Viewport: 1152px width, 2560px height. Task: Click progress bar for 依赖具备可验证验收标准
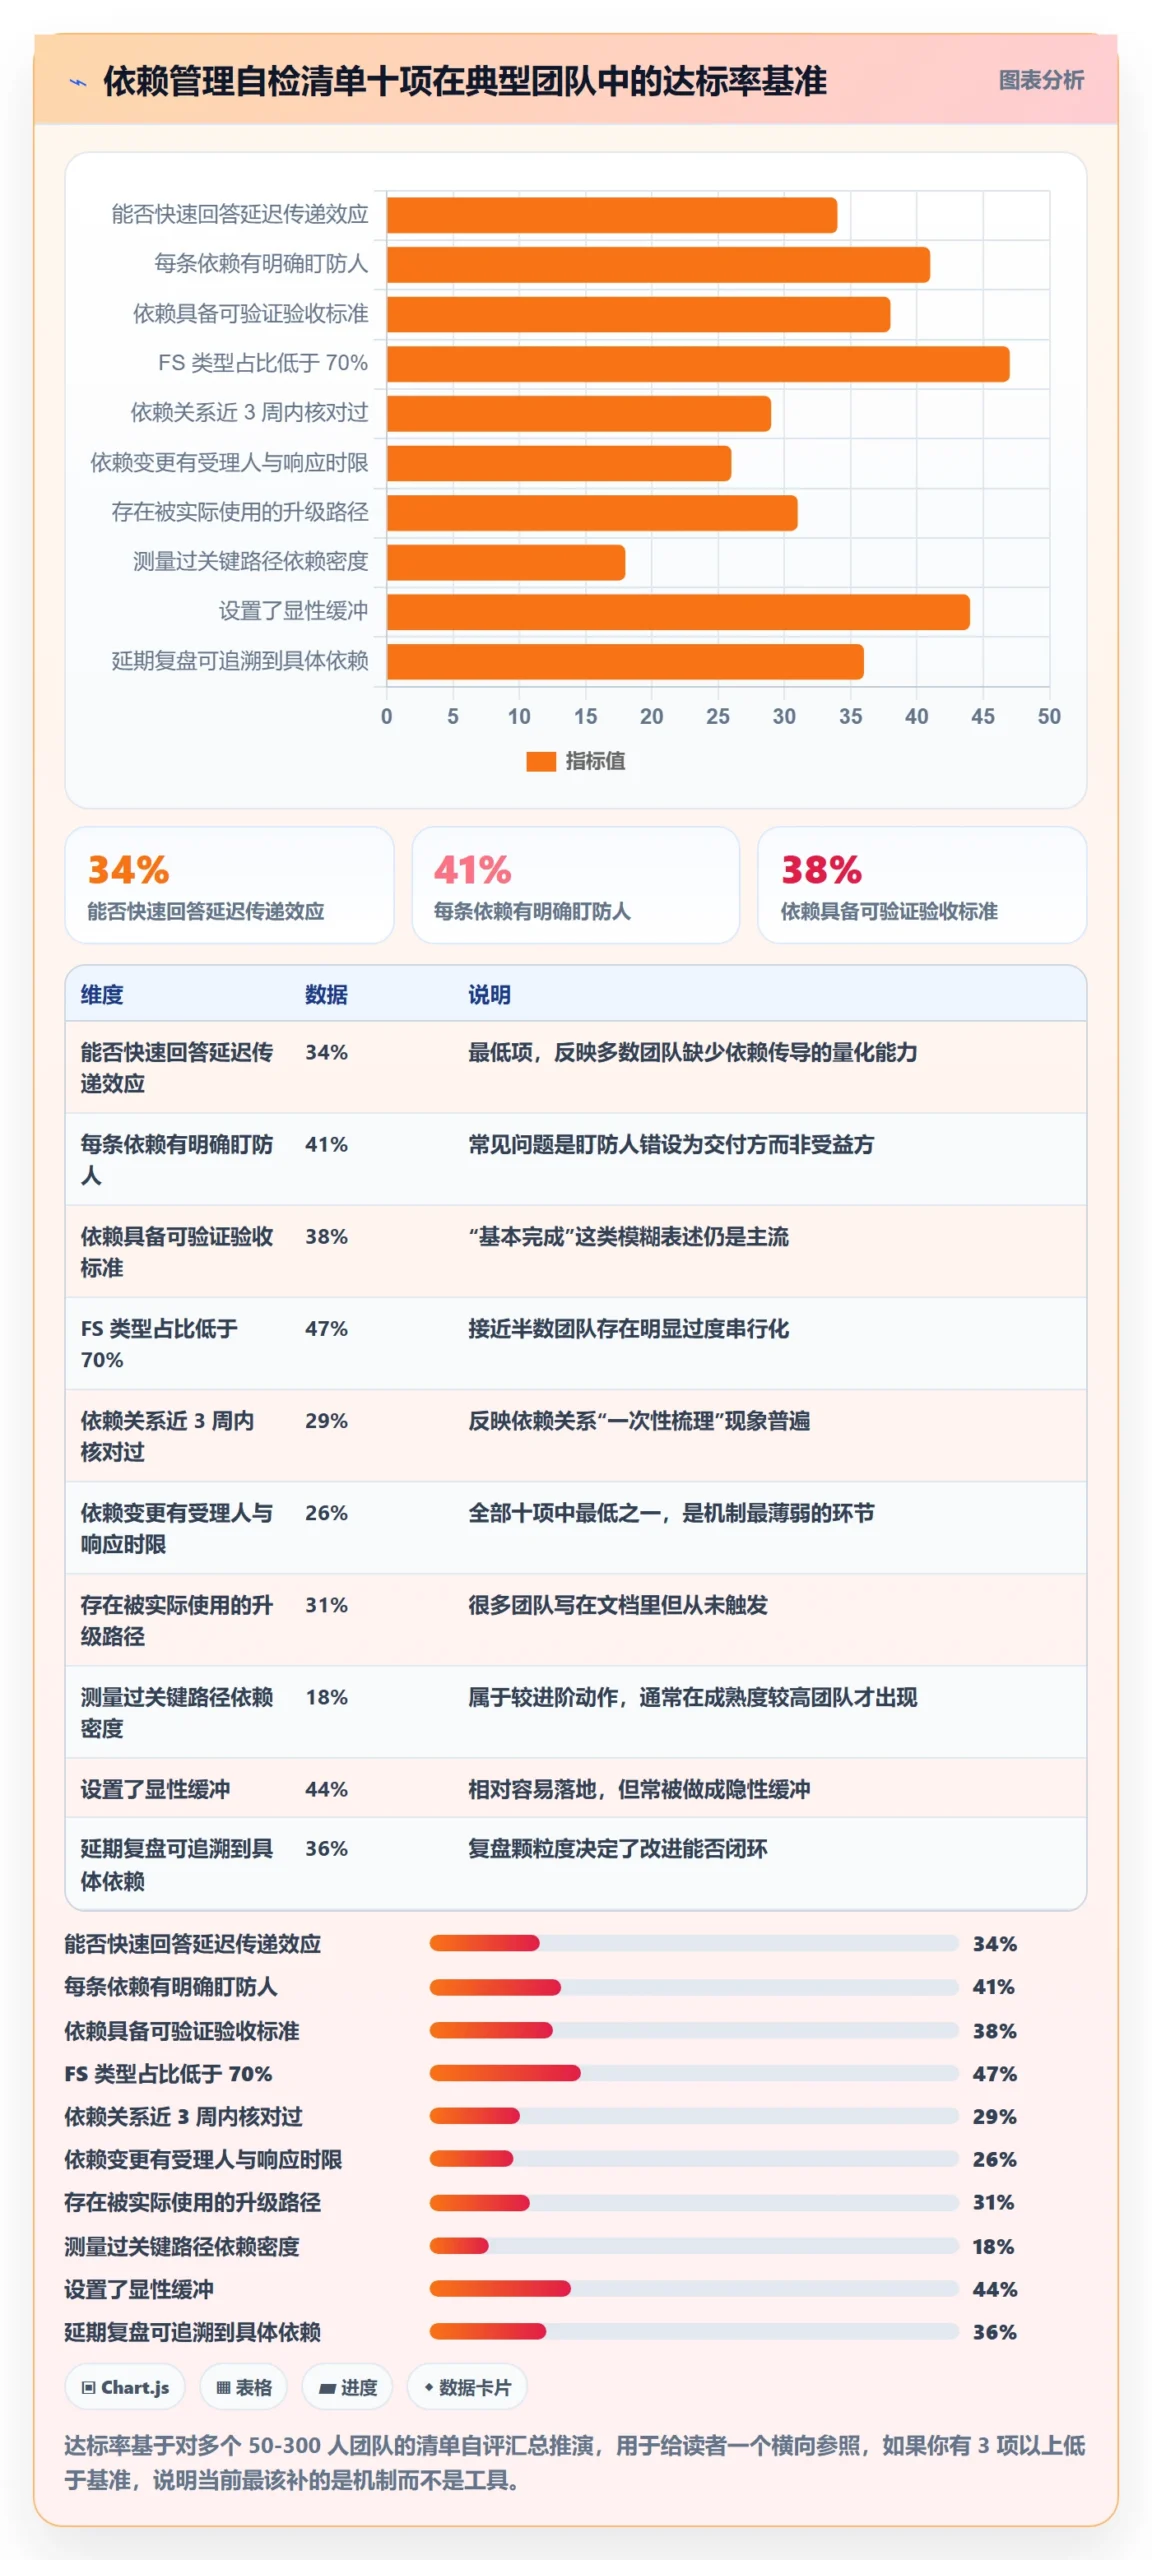click(694, 2030)
